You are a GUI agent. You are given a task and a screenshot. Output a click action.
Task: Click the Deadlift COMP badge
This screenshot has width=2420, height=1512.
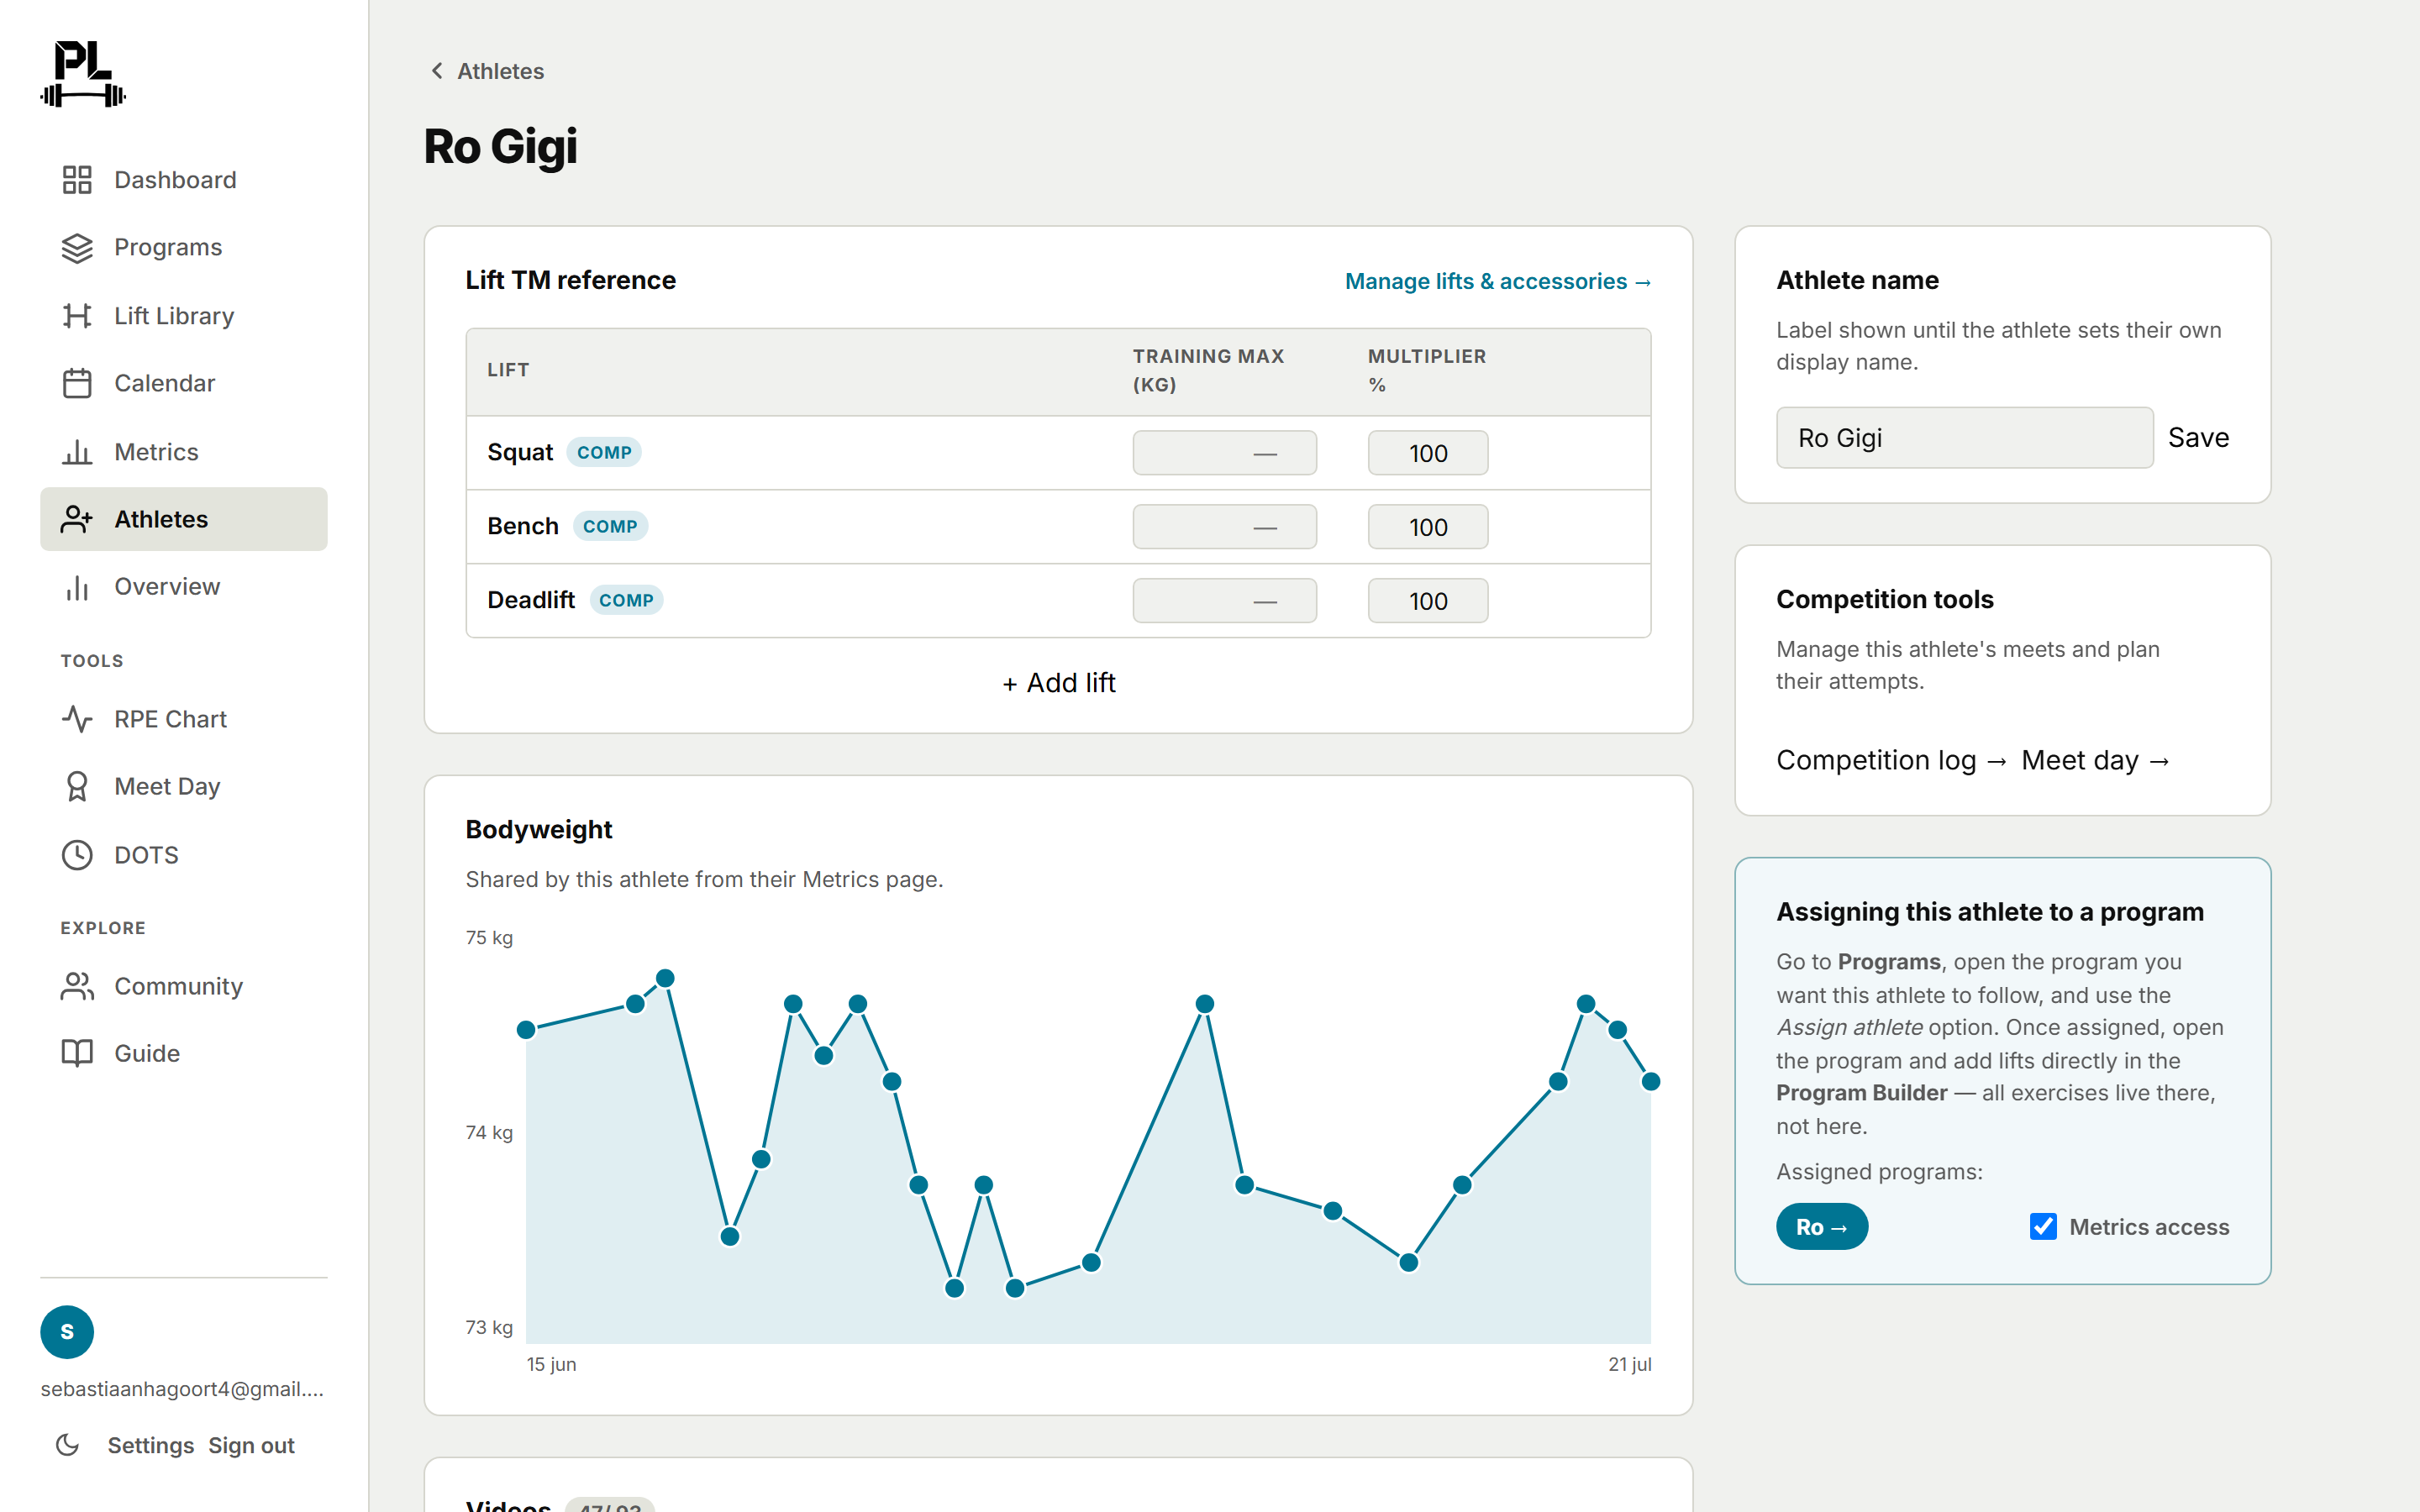tap(626, 601)
